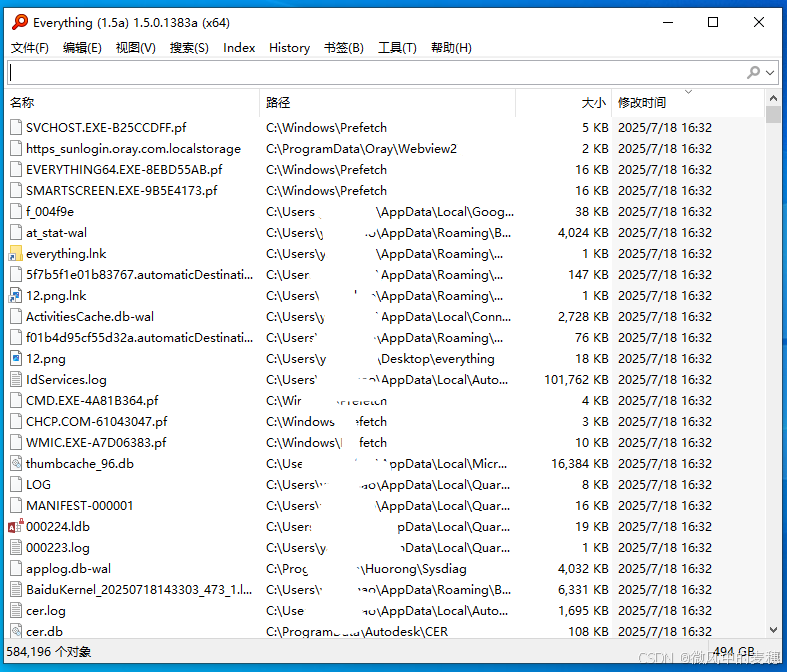
Task: Click file icon of SMARTSCREEN.EXE-9B5E4173.pf
Action: (16, 191)
